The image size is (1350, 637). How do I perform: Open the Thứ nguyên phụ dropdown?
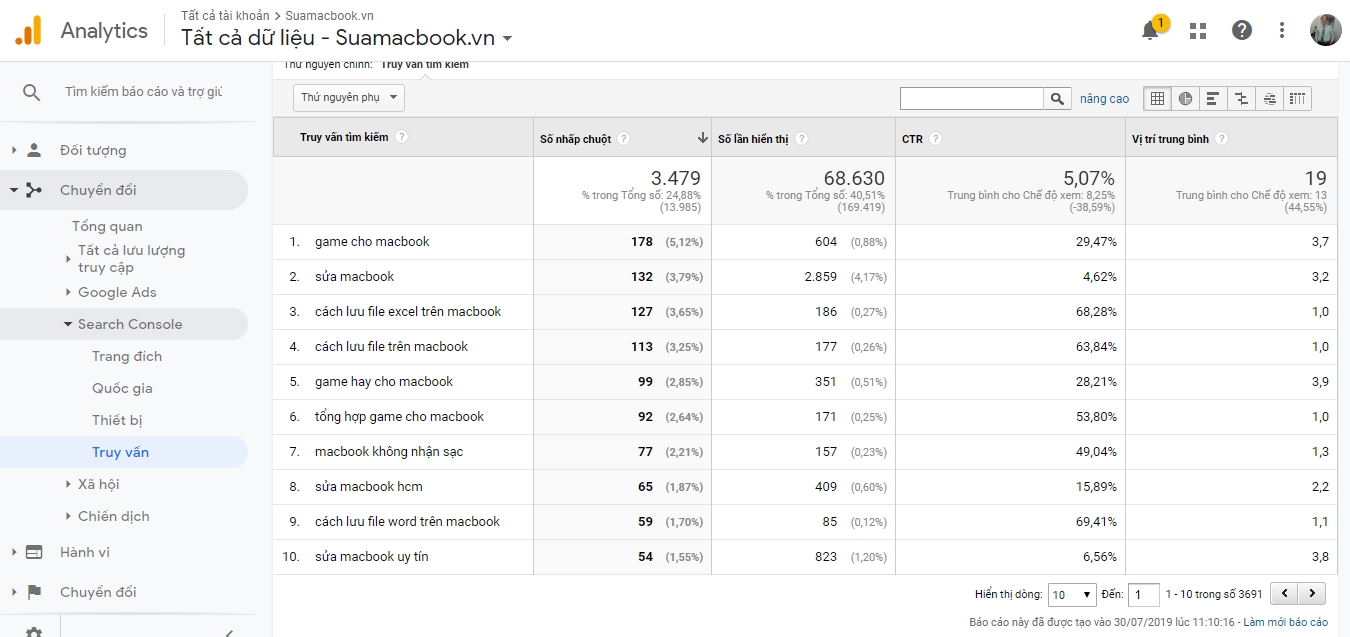pos(349,98)
